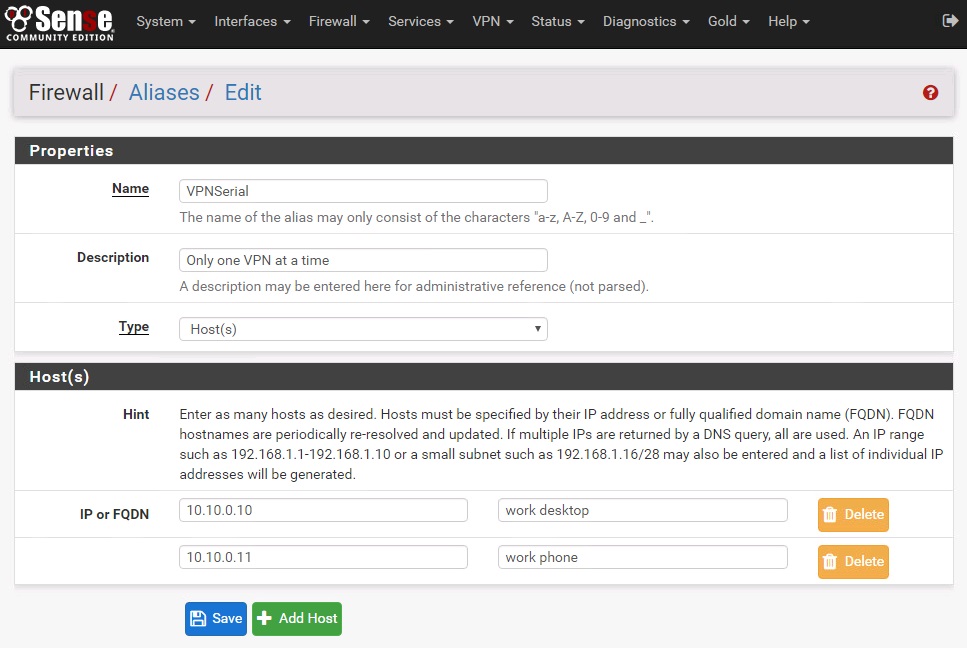Screen dimensions: 967x648
Task: Delete the work phone host entry
Action: (853, 561)
